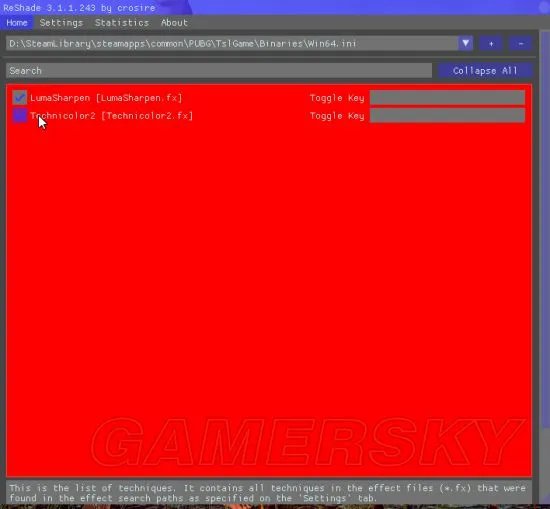Open the preset file dropdown arrow

(465, 43)
